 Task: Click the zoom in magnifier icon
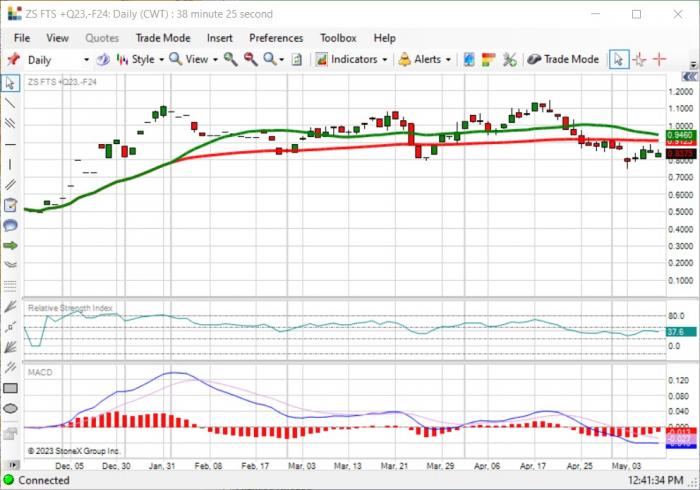tap(230, 59)
